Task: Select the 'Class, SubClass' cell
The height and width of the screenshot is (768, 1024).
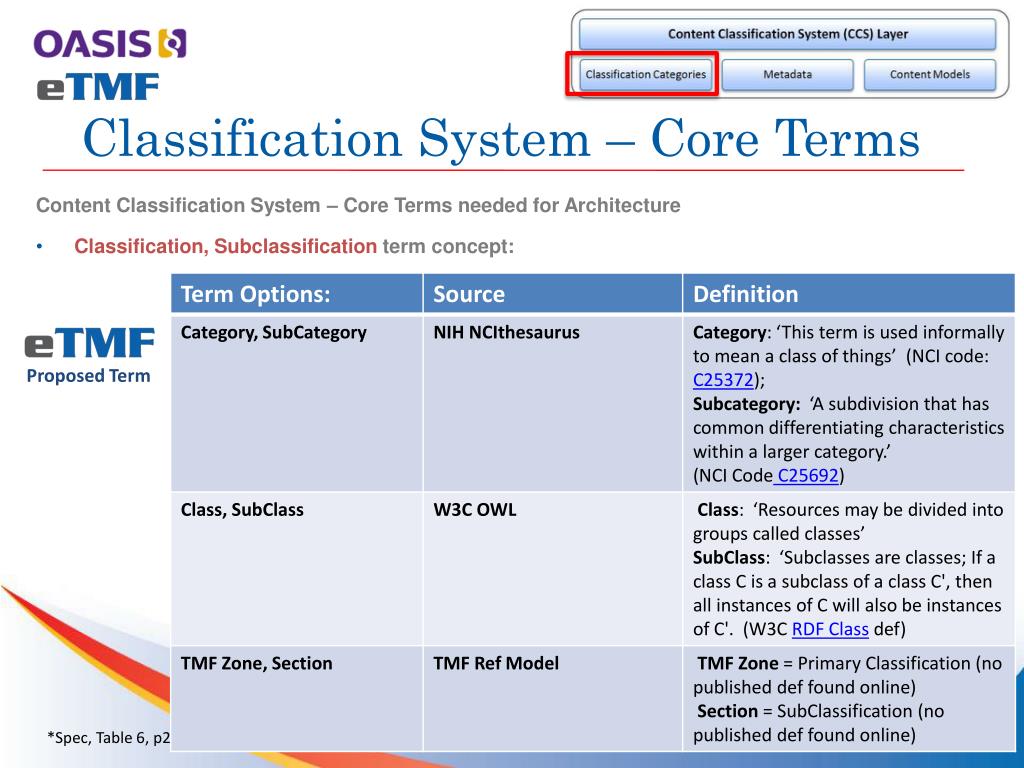Action: coord(296,569)
